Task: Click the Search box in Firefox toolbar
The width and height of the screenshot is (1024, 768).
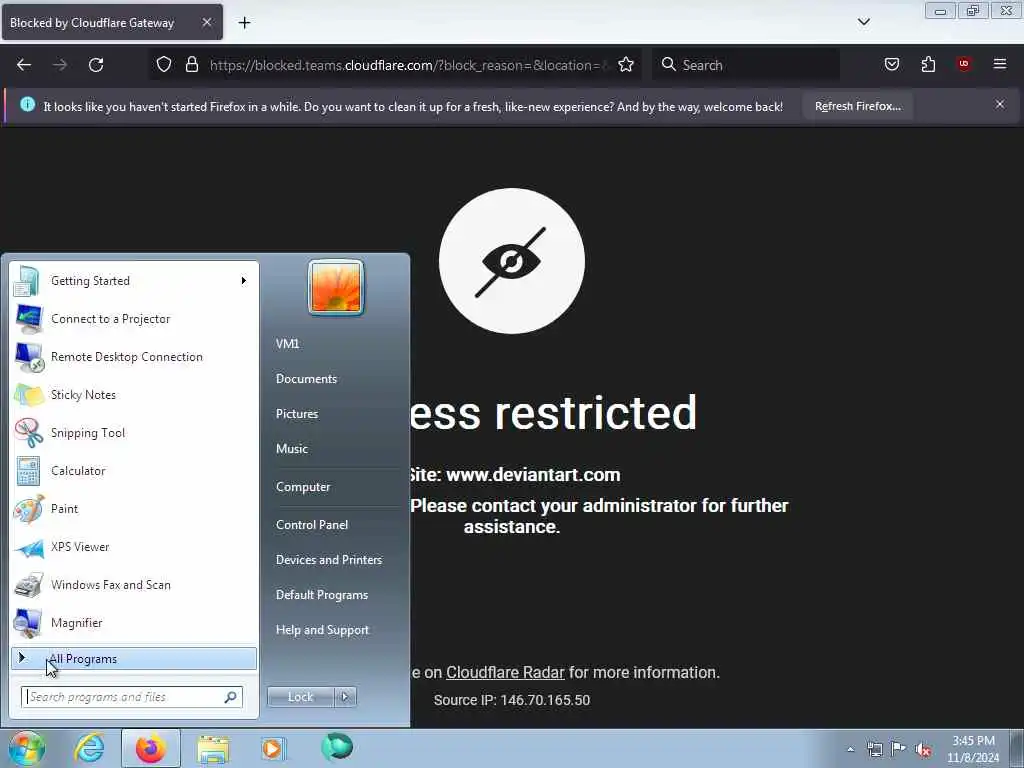Action: coord(744,65)
